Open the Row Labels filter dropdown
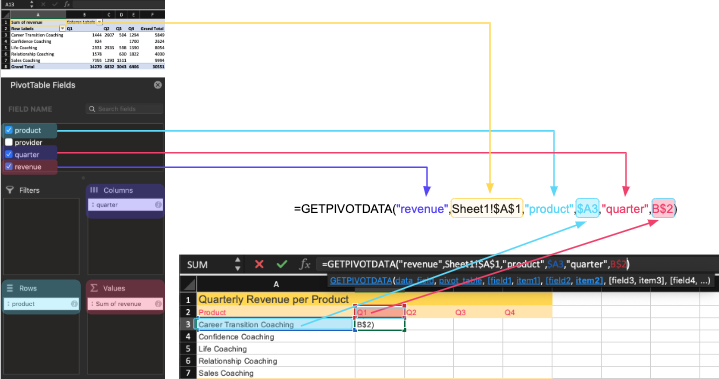This screenshot has width=719, height=379. click(x=62, y=28)
